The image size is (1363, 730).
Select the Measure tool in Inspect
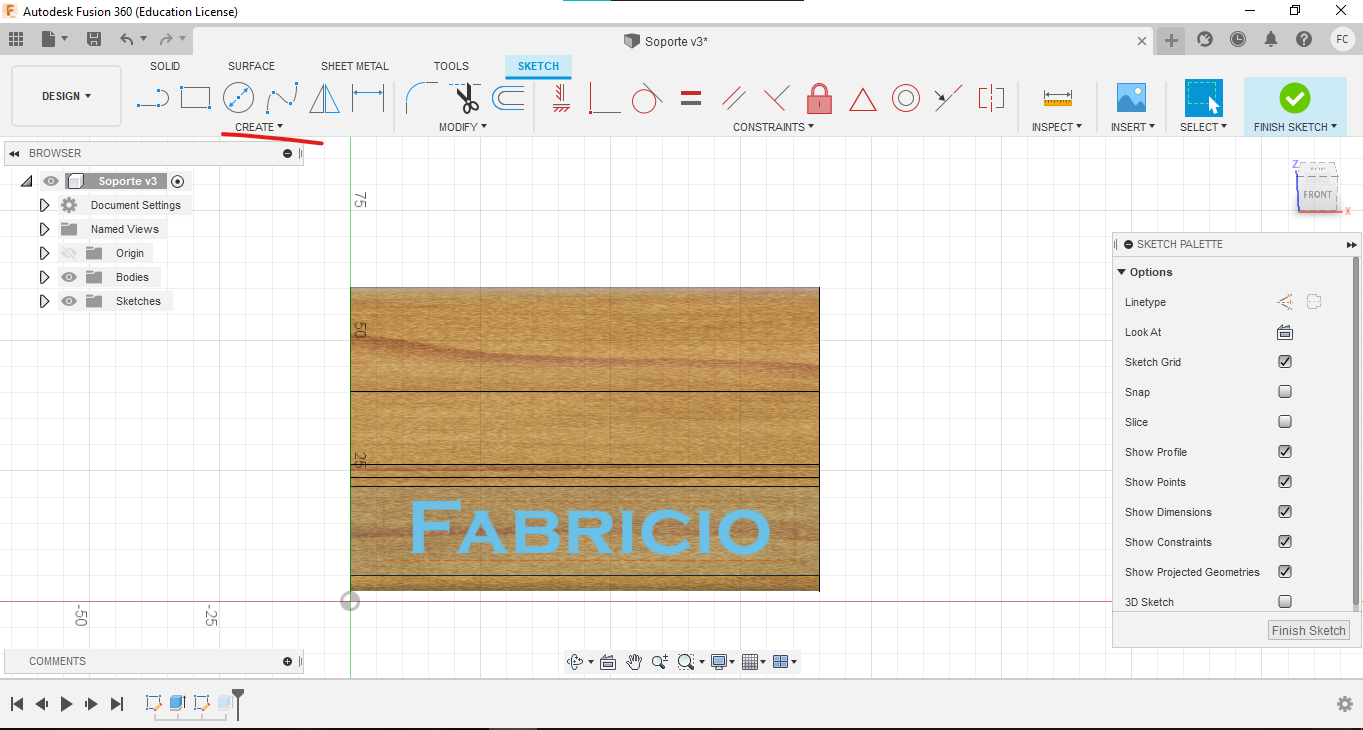[x=1057, y=98]
